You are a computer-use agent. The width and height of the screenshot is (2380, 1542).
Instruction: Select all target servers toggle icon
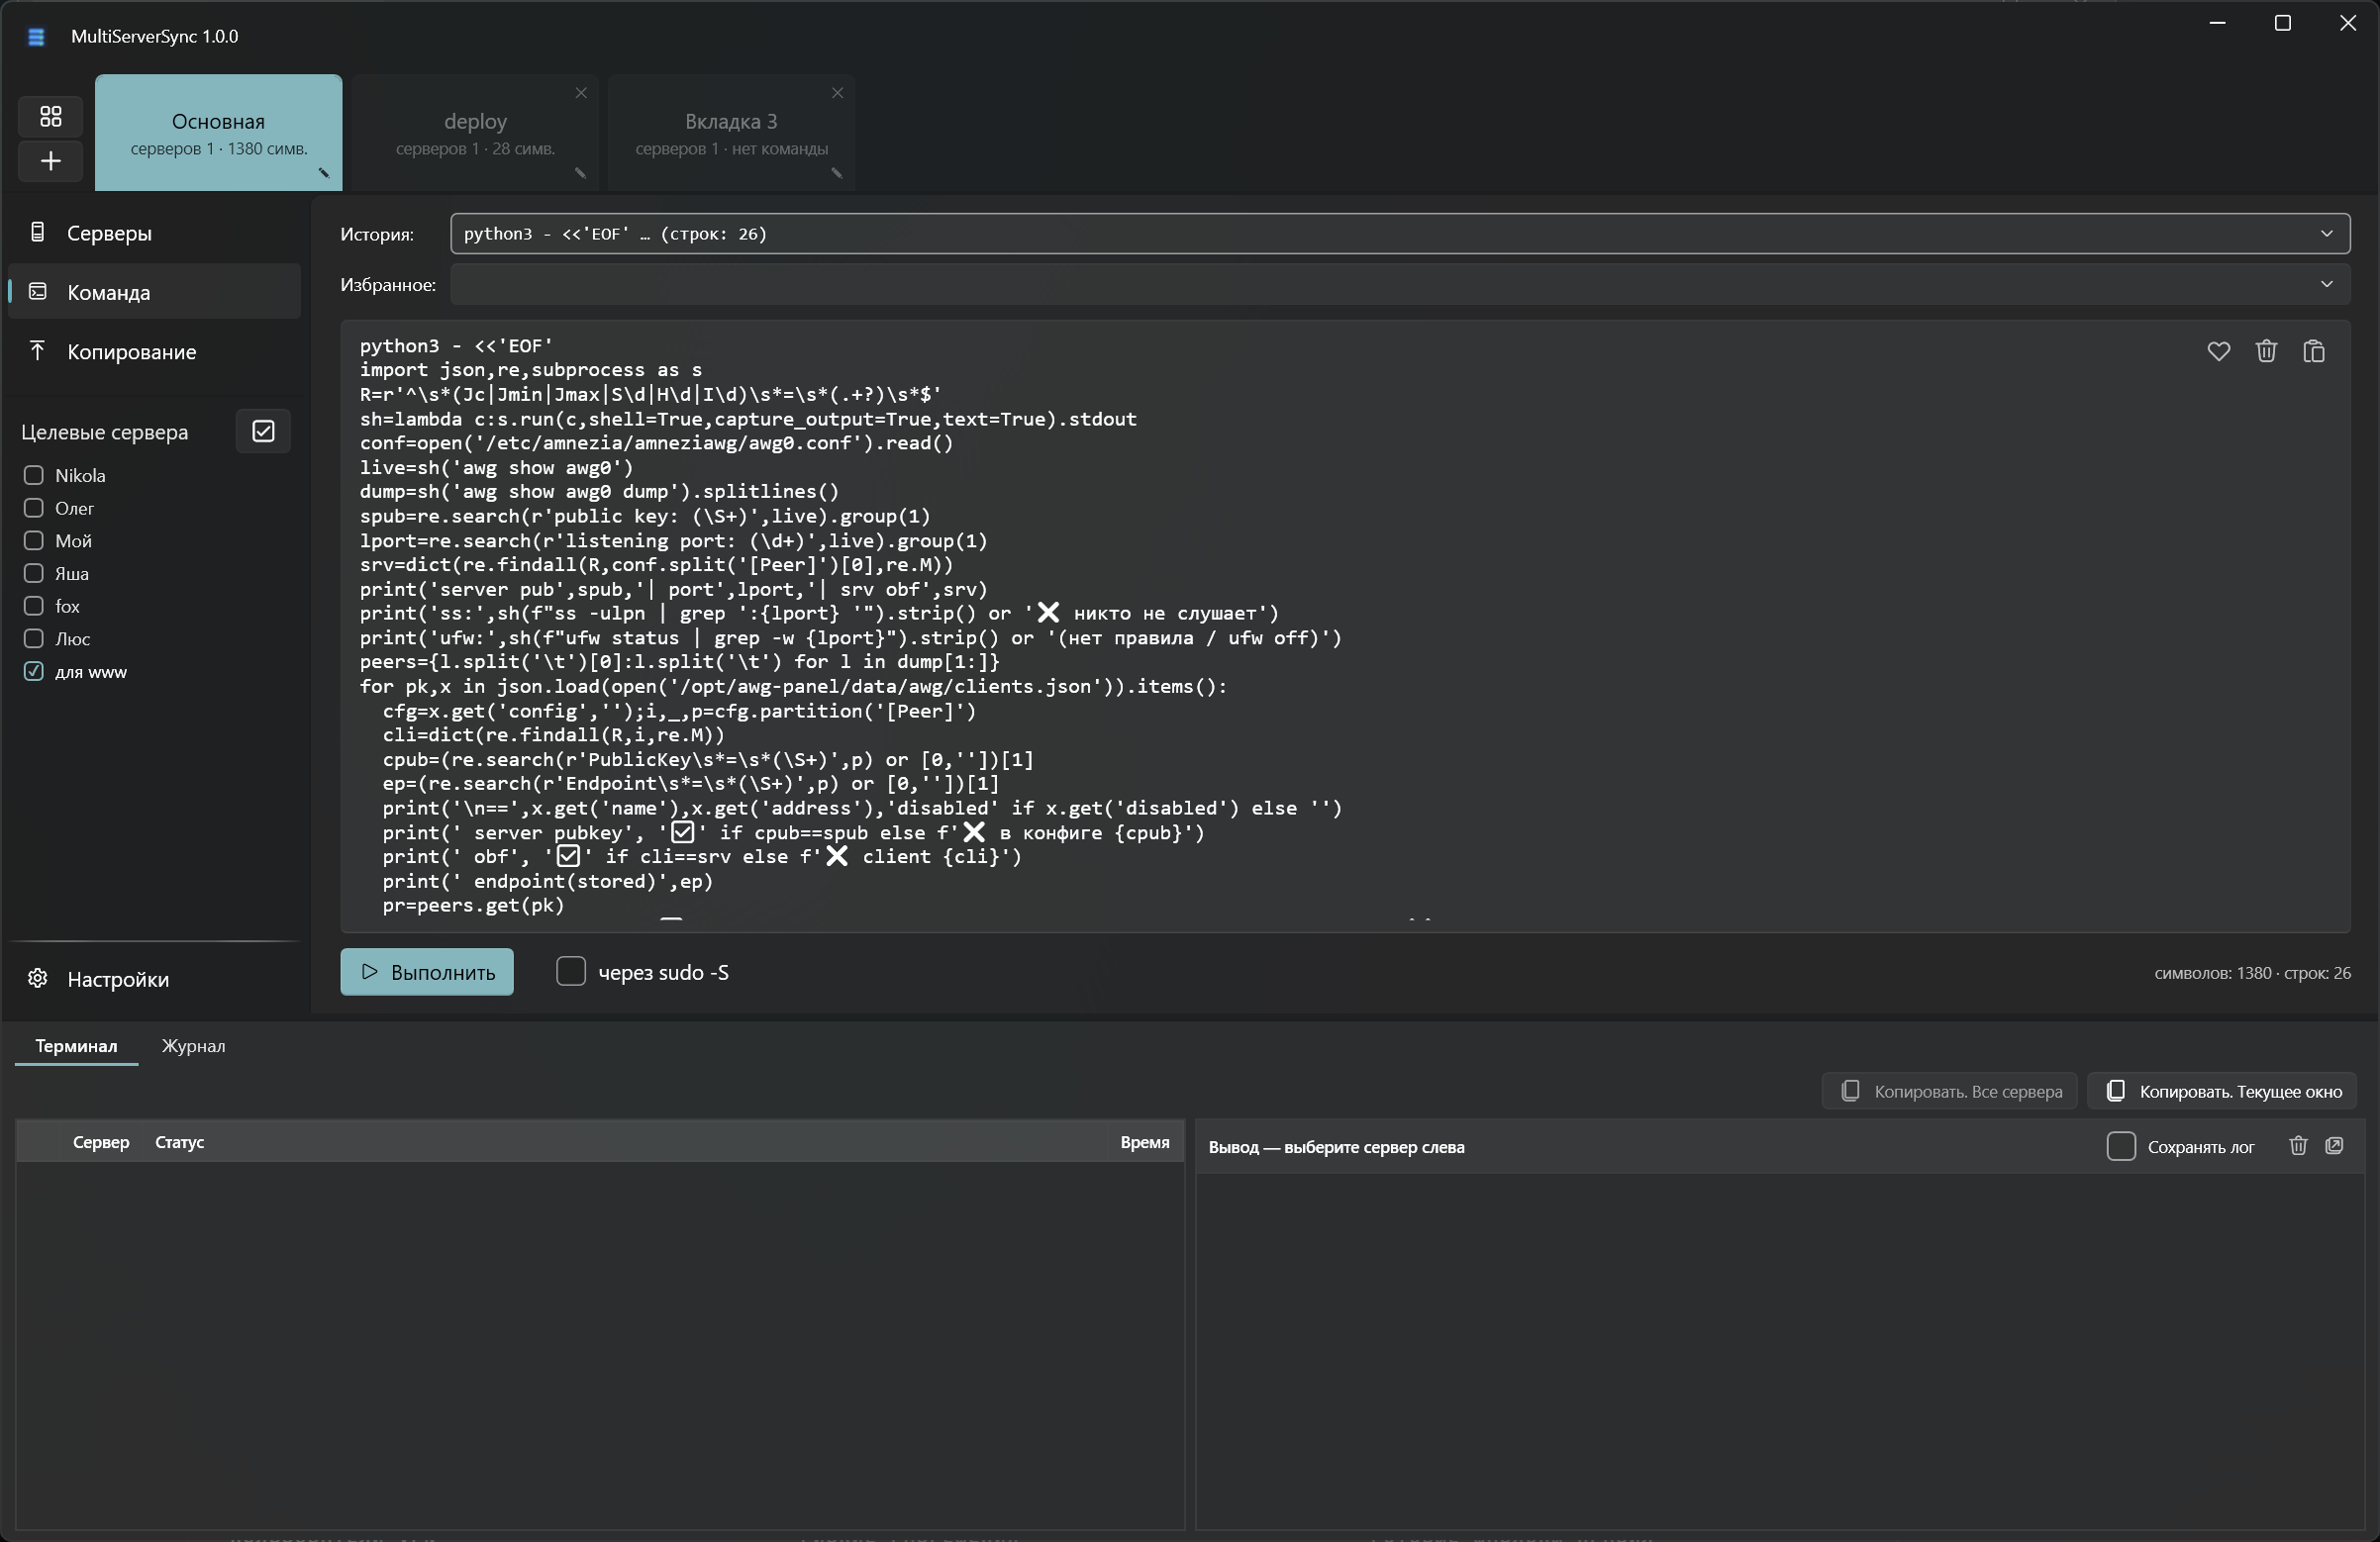point(263,431)
